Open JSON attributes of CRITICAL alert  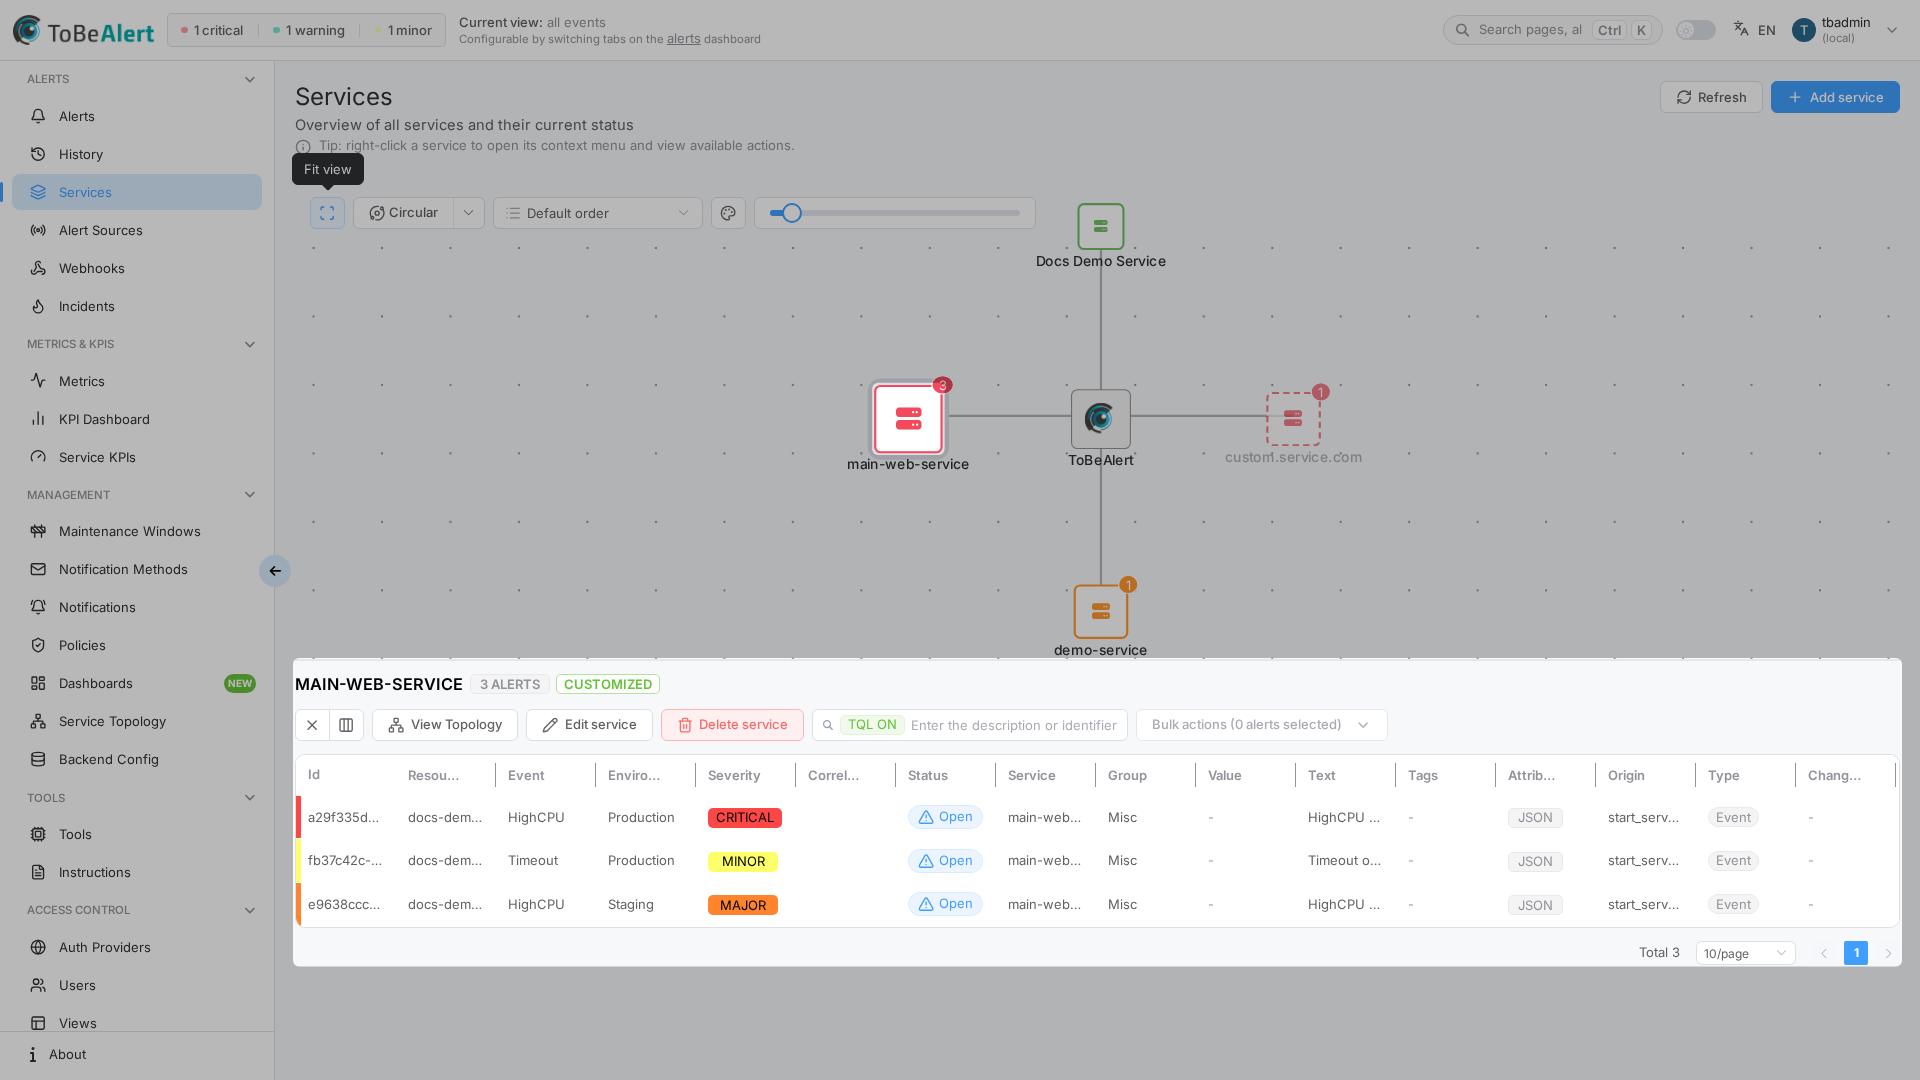[x=1535, y=818]
